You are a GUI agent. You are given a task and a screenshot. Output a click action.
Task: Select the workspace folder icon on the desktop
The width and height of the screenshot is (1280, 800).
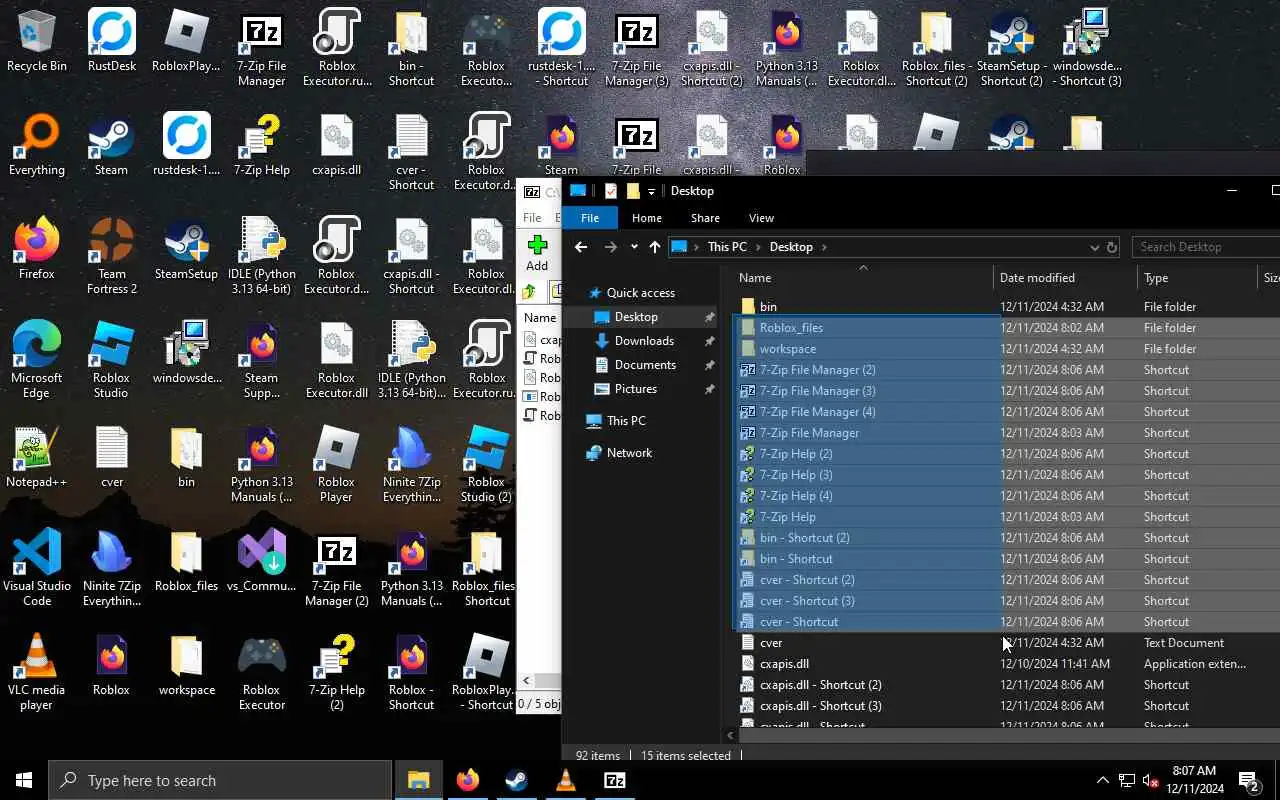pos(187,666)
